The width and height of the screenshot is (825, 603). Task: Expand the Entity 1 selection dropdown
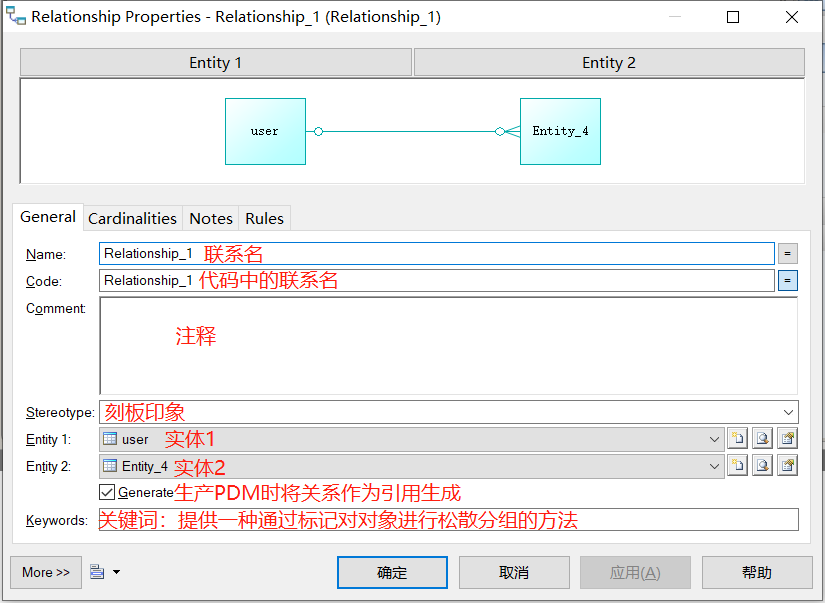point(716,438)
